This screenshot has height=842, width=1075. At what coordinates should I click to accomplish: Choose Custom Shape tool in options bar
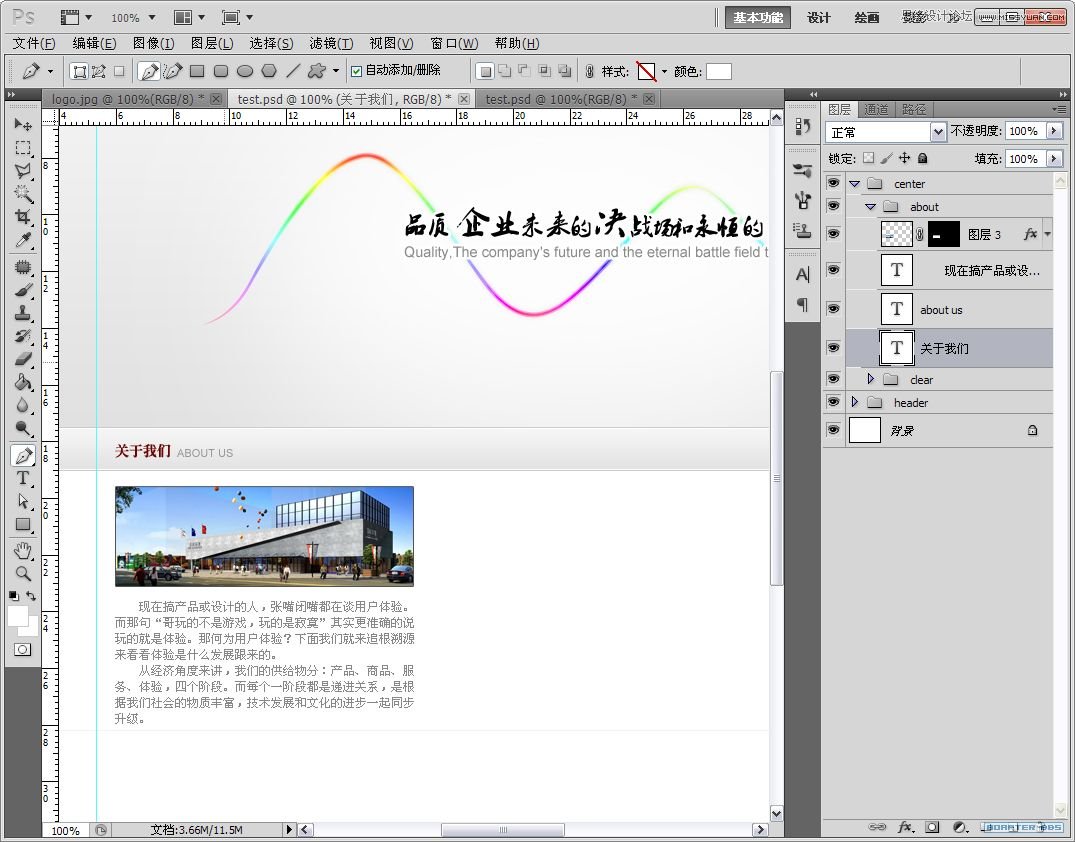(x=317, y=71)
